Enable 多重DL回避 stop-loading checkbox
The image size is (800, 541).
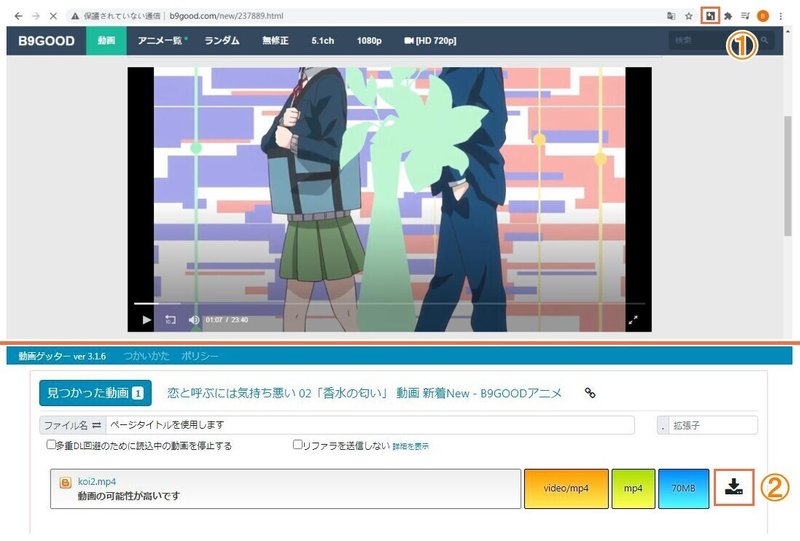[x=51, y=445]
